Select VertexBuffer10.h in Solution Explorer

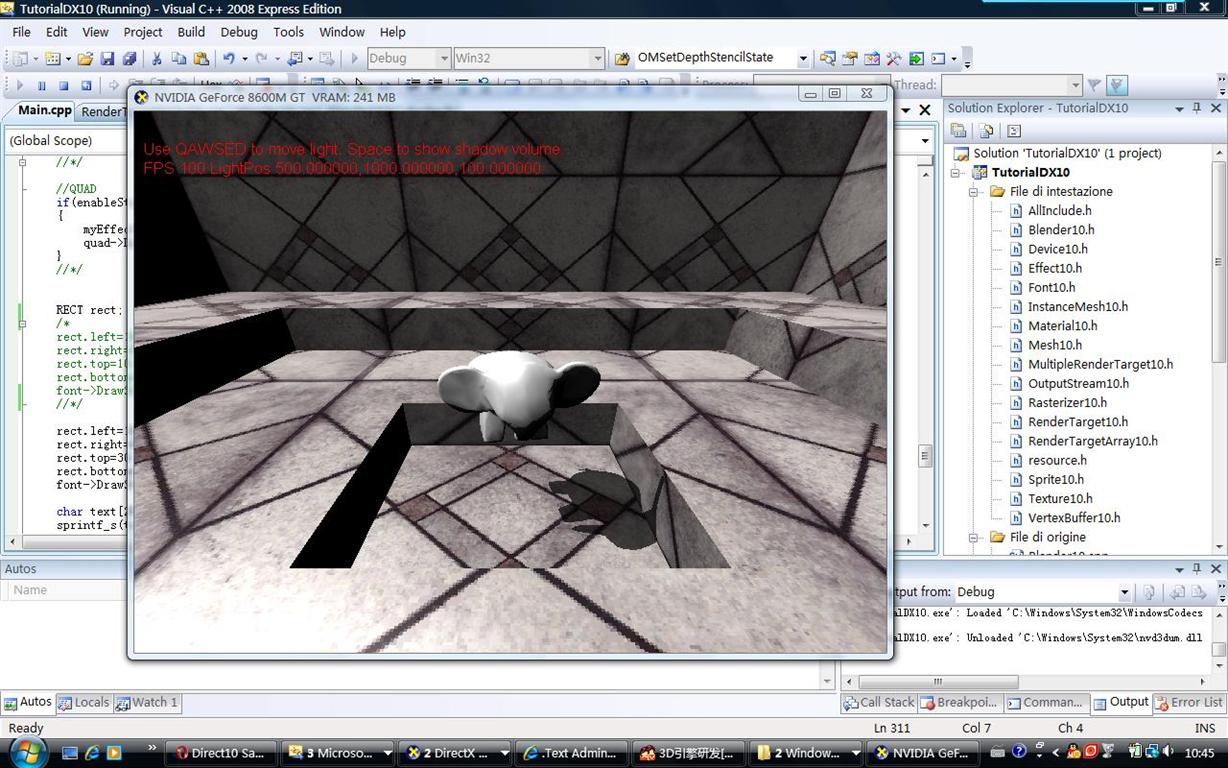pos(1074,518)
